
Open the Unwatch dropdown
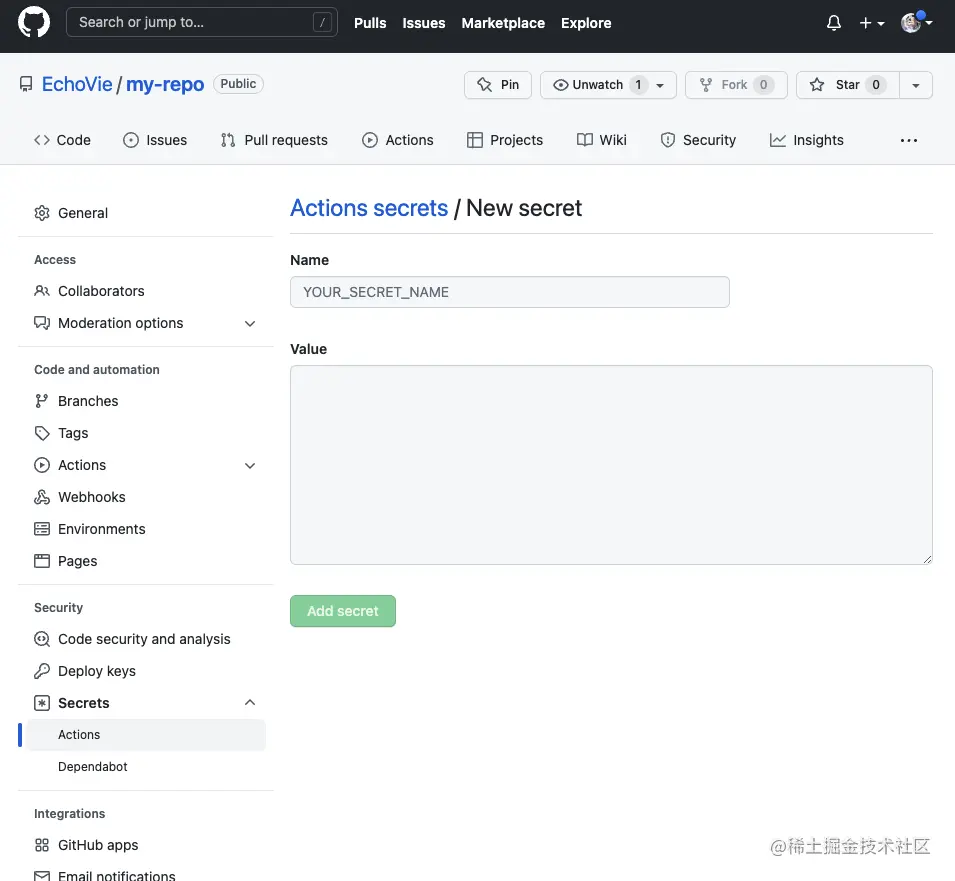coord(608,85)
